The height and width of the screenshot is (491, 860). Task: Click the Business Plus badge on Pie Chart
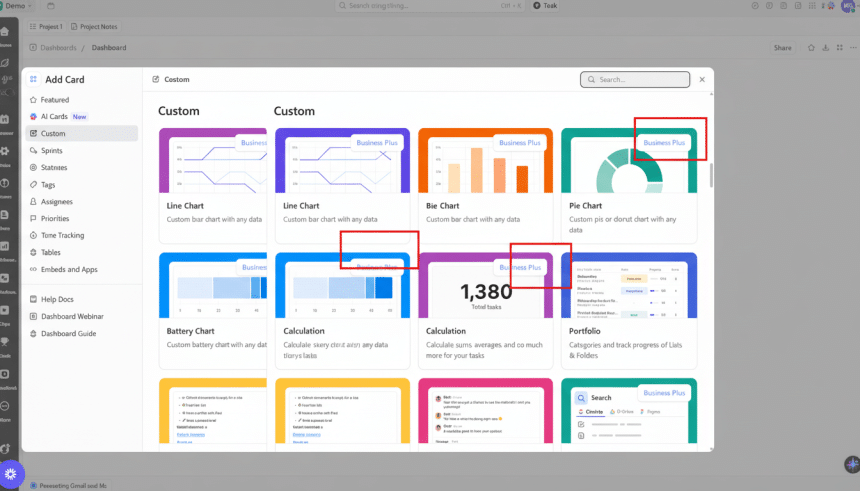click(x=664, y=143)
